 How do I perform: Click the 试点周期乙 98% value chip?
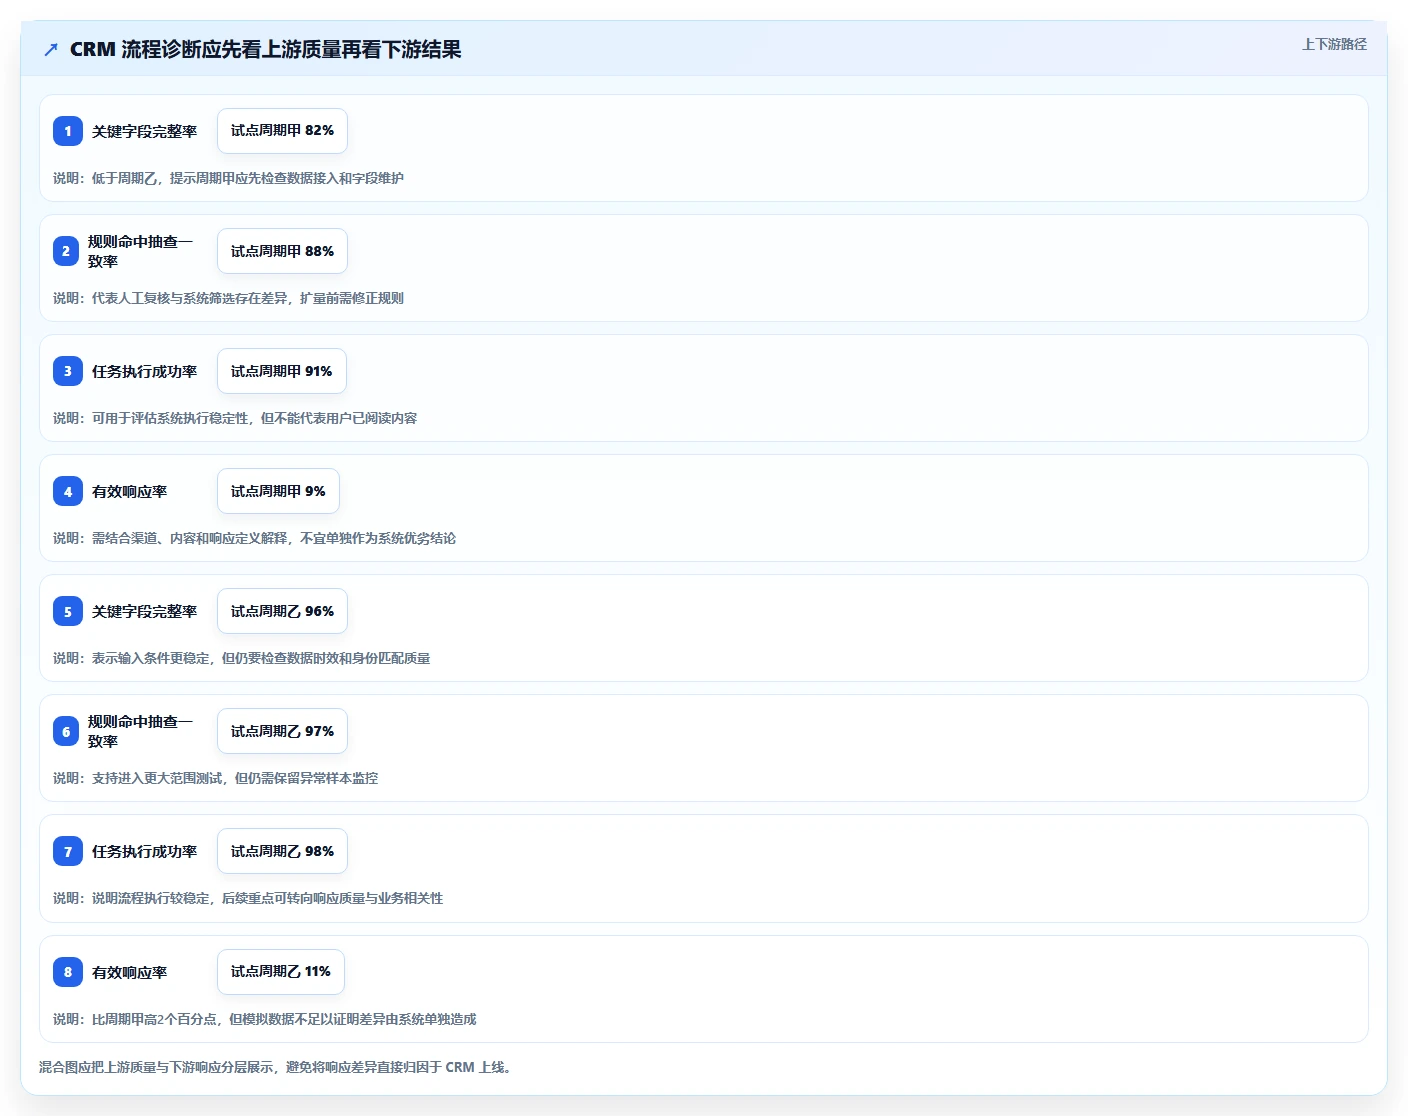tap(282, 851)
